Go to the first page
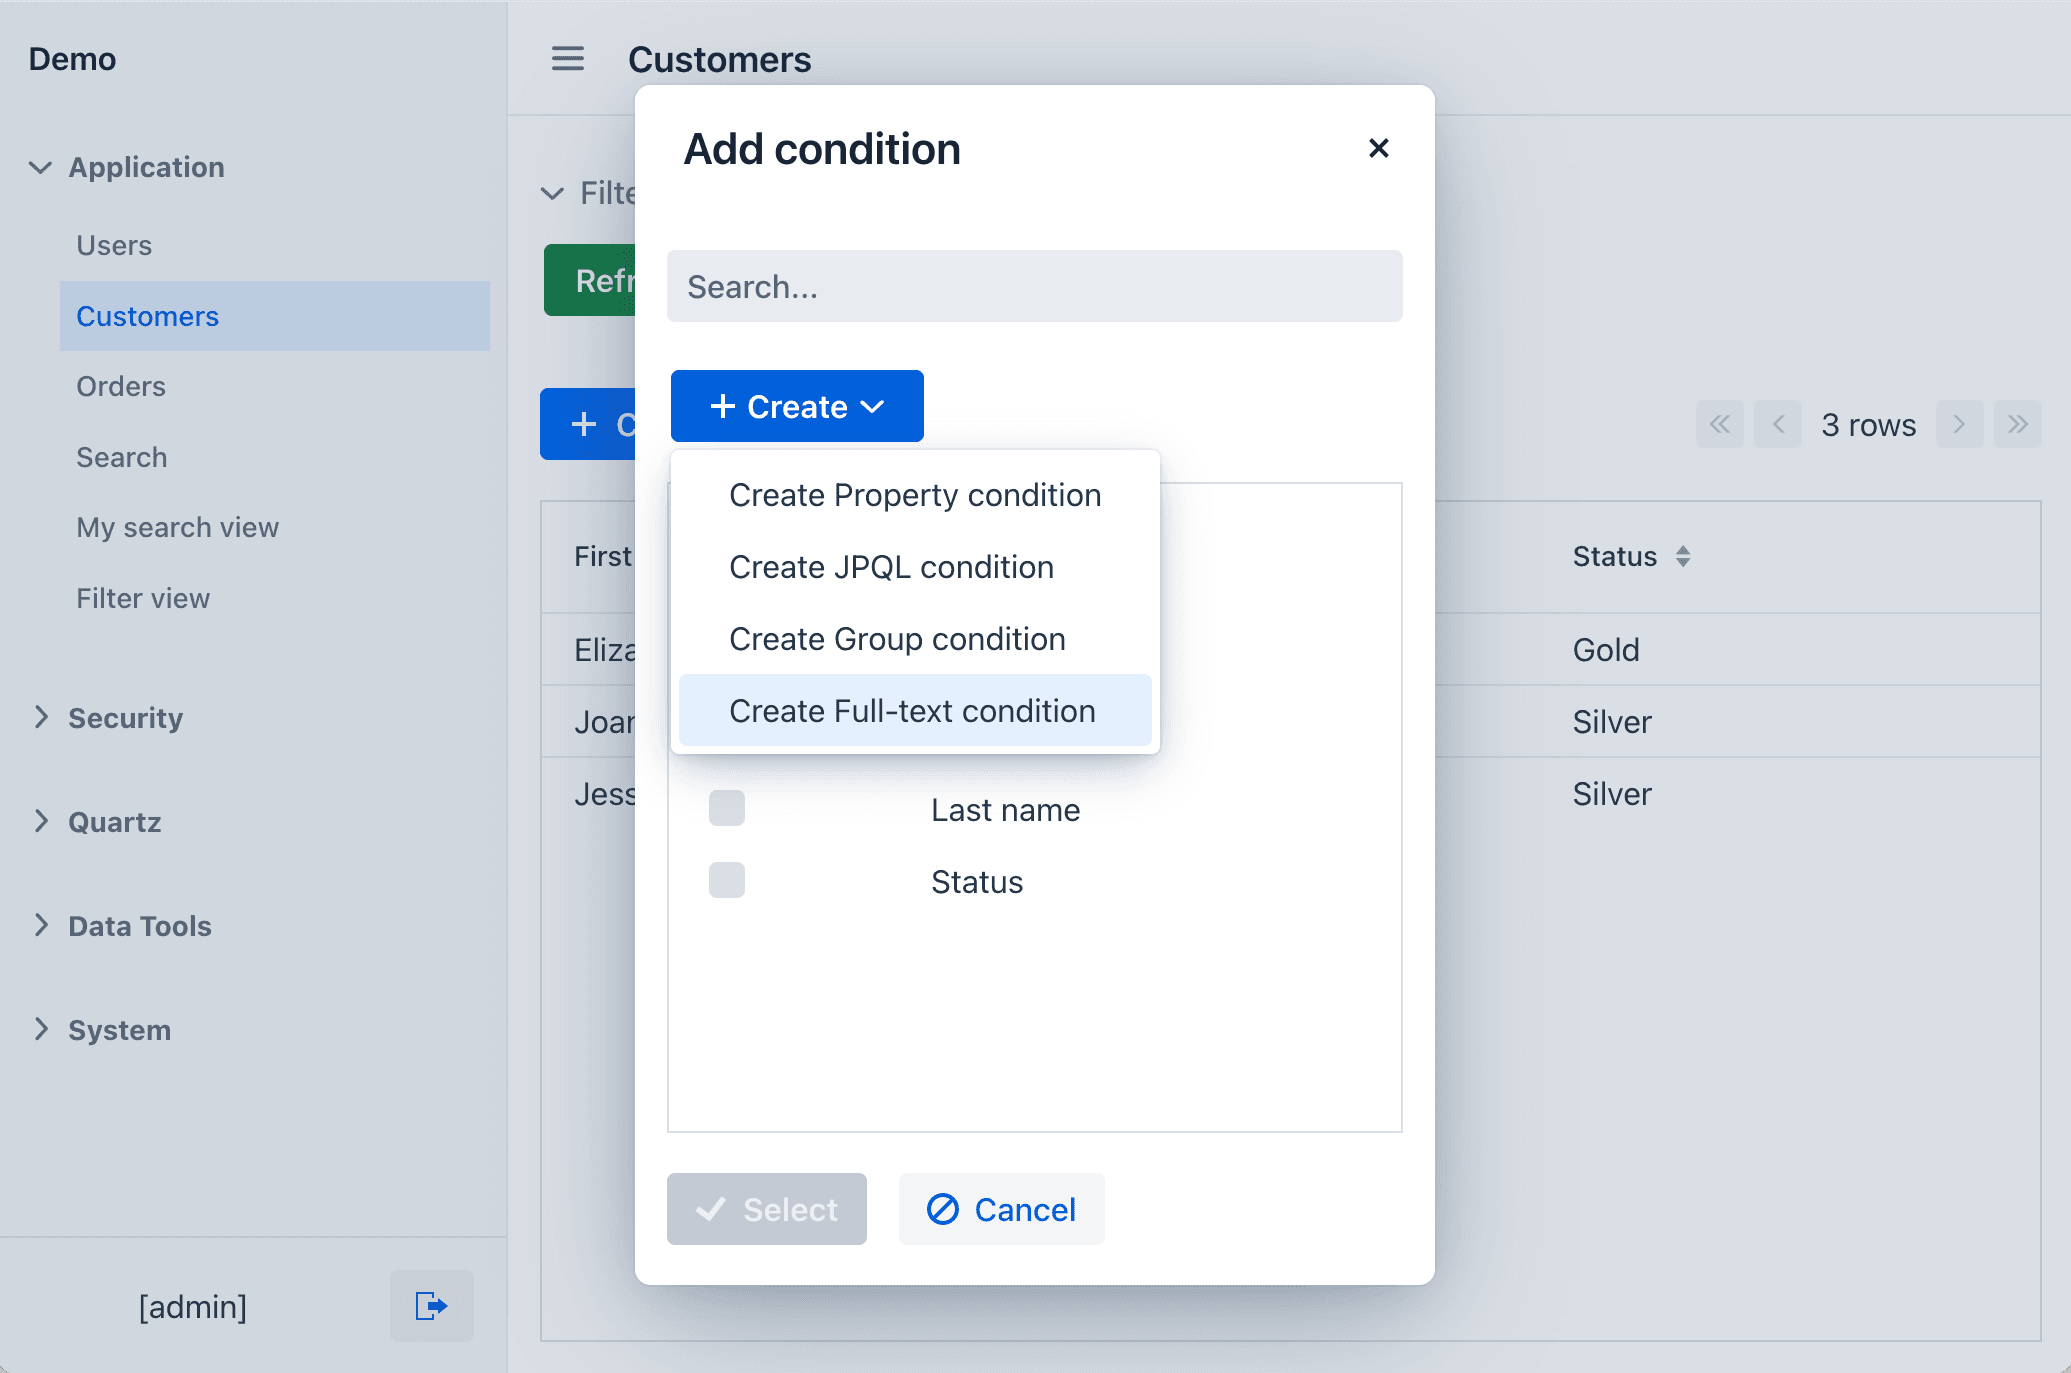The image size is (2071, 1373). tap(1719, 424)
